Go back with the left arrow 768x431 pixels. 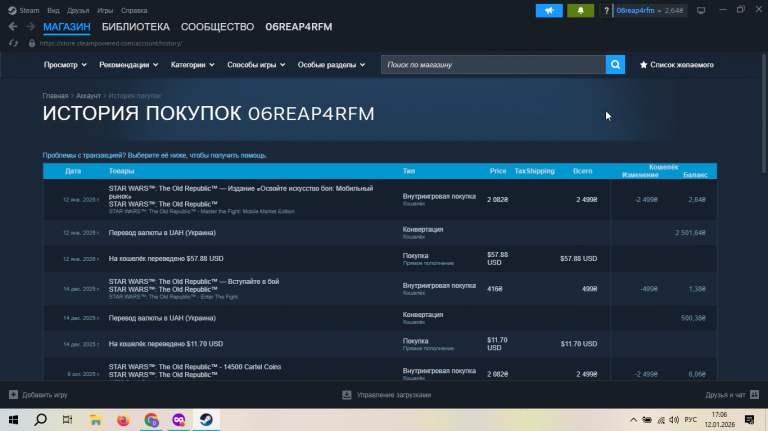tap(13, 26)
